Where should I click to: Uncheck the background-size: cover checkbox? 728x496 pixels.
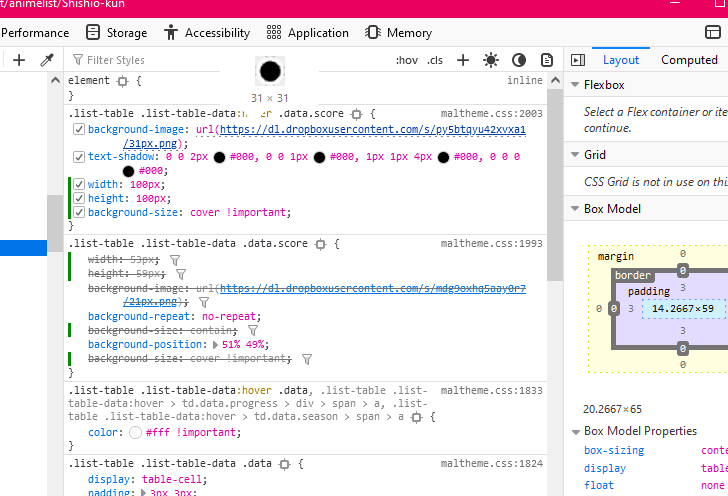[x=79, y=212]
